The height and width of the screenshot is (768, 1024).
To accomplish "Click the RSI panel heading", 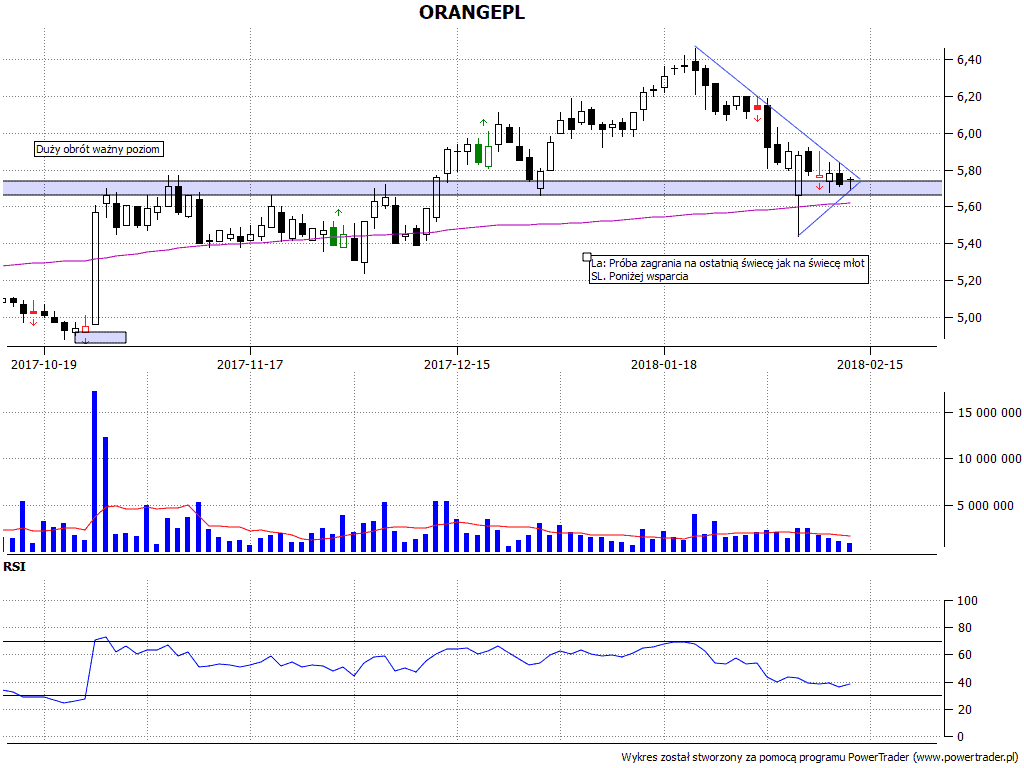I will tap(14, 566).
